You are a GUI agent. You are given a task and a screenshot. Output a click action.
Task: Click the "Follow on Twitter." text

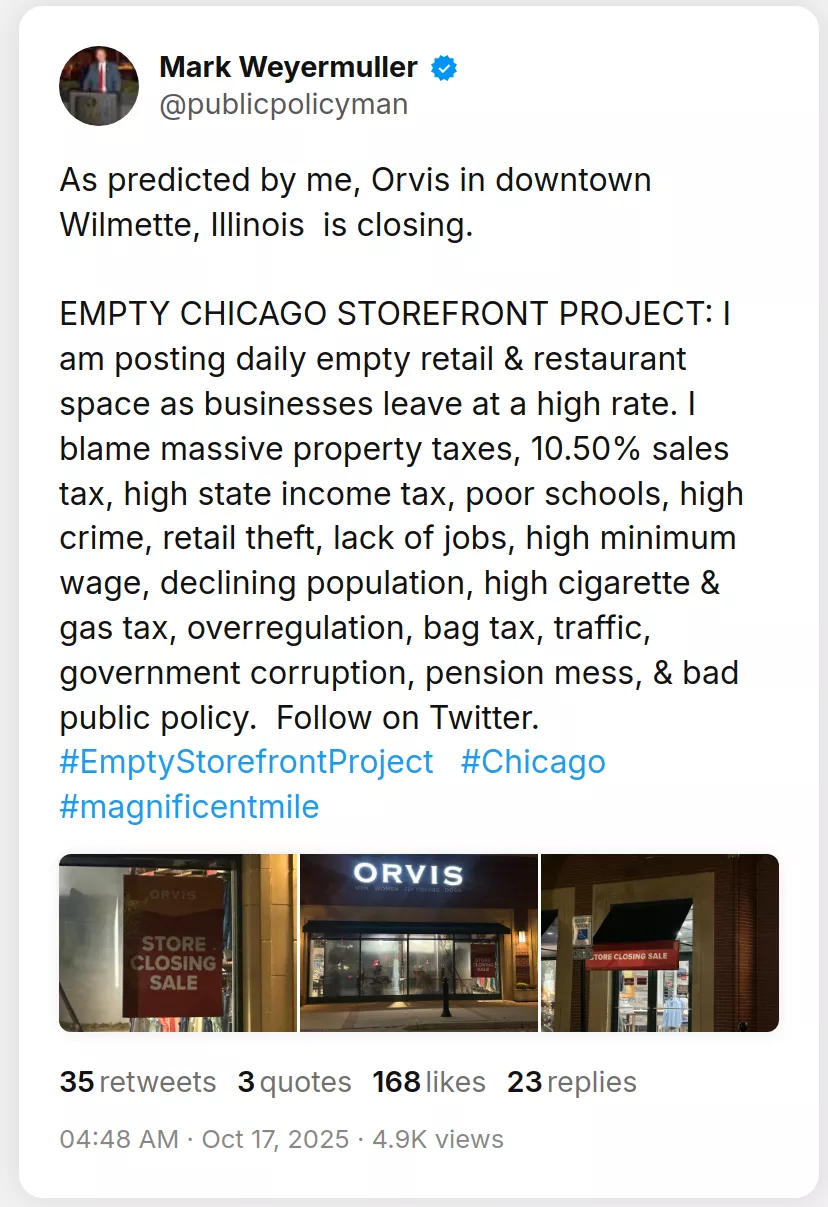(408, 717)
